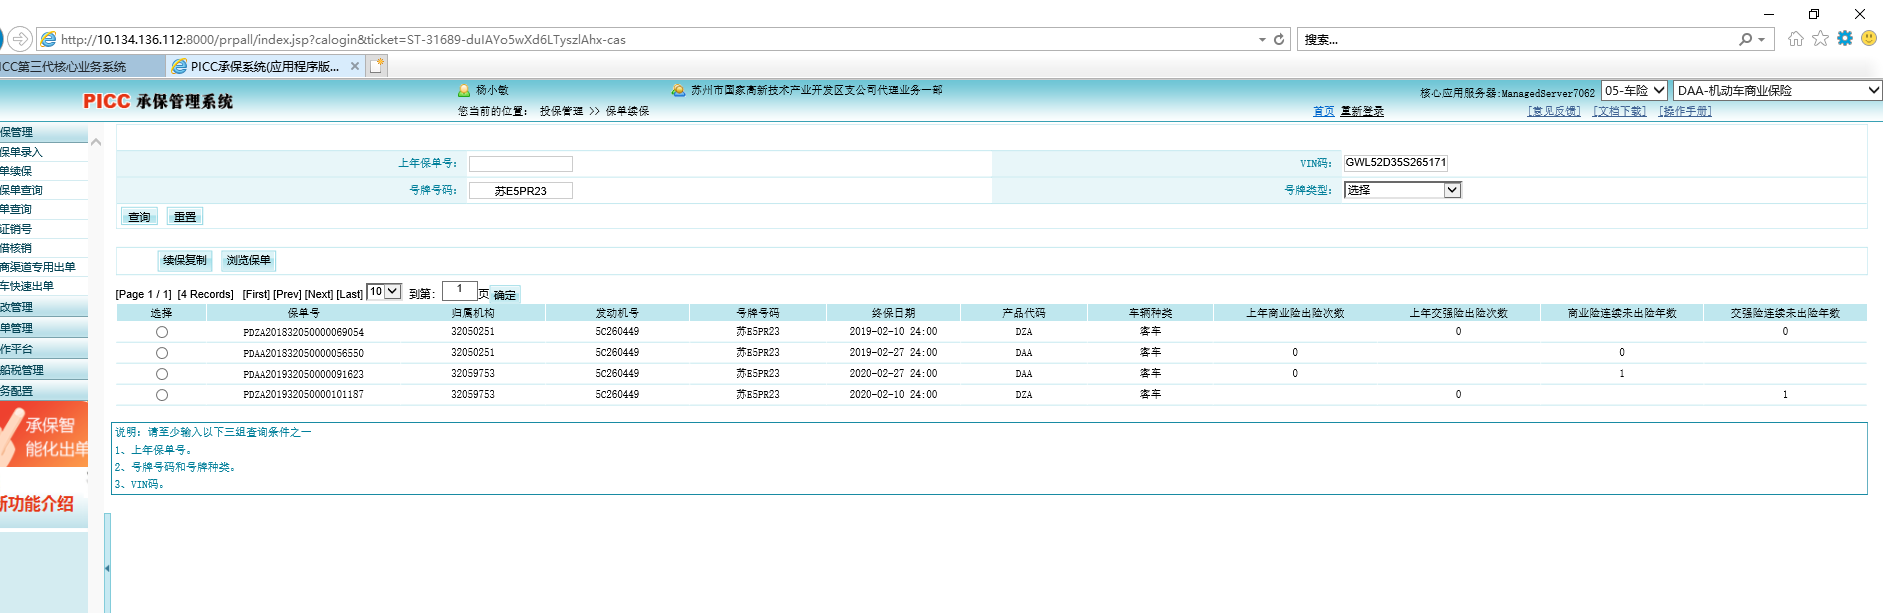Open the 操作手册 link
This screenshot has width=1883, height=613.
click(1685, 111)
